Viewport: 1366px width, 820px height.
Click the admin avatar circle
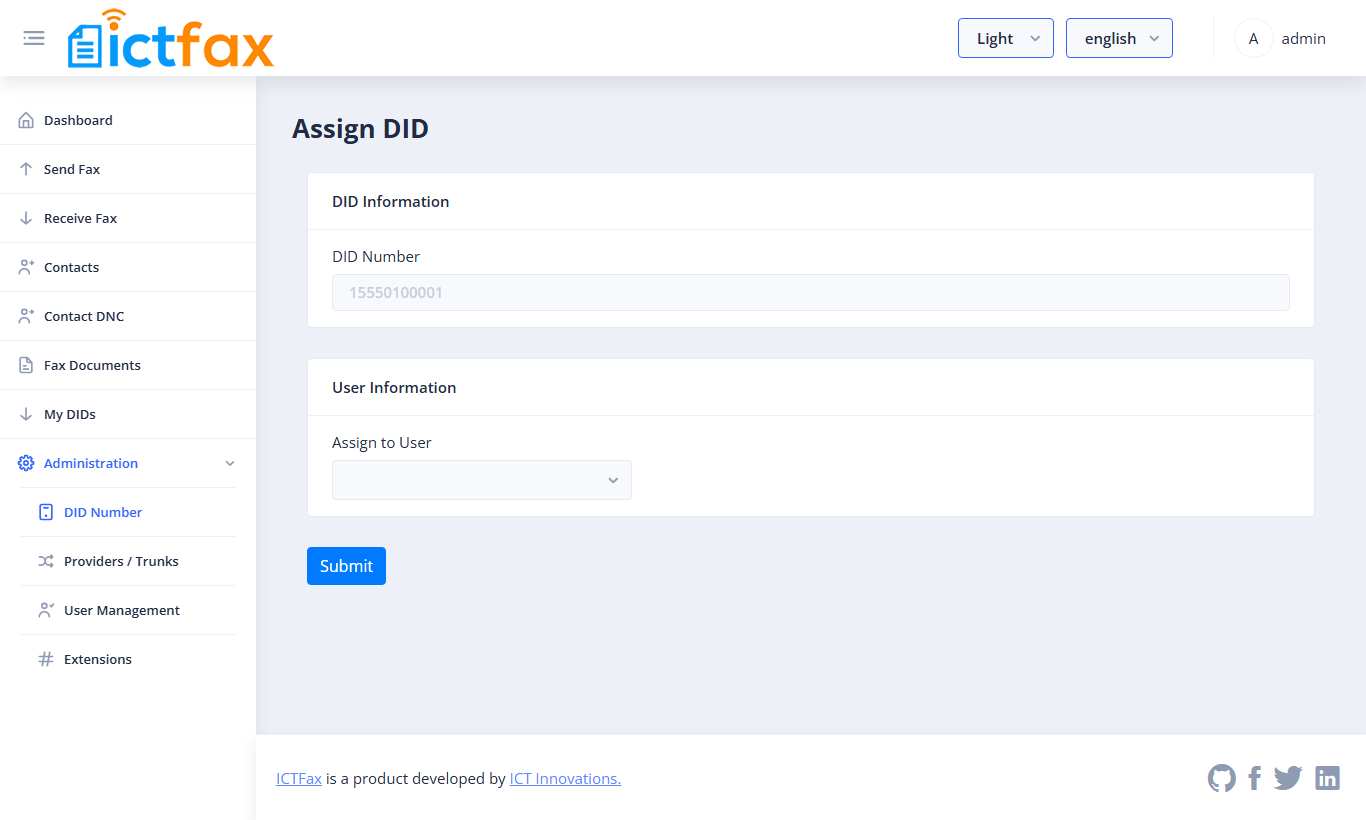(1253, 38)
